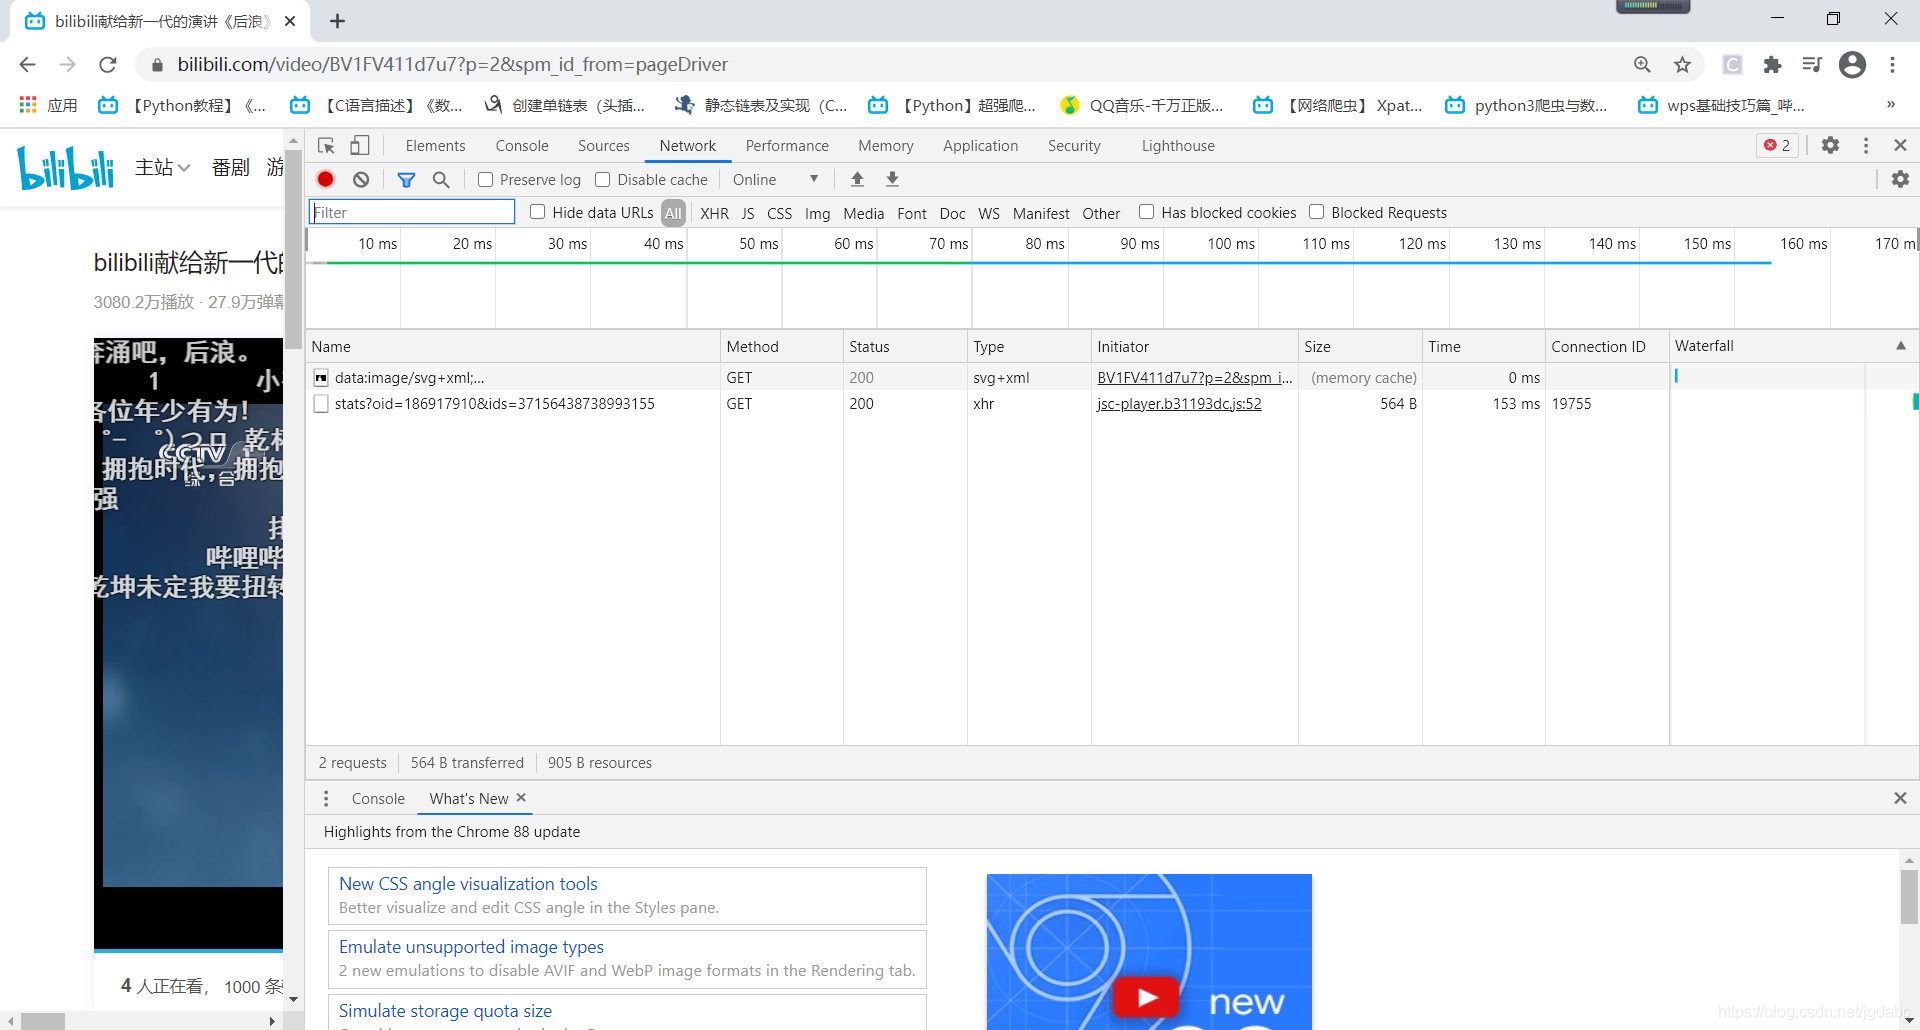This screenshot has height=1030, width=1920.
Task: Stop recording network log
Action: pyautogui.click(x=325, y=180)
